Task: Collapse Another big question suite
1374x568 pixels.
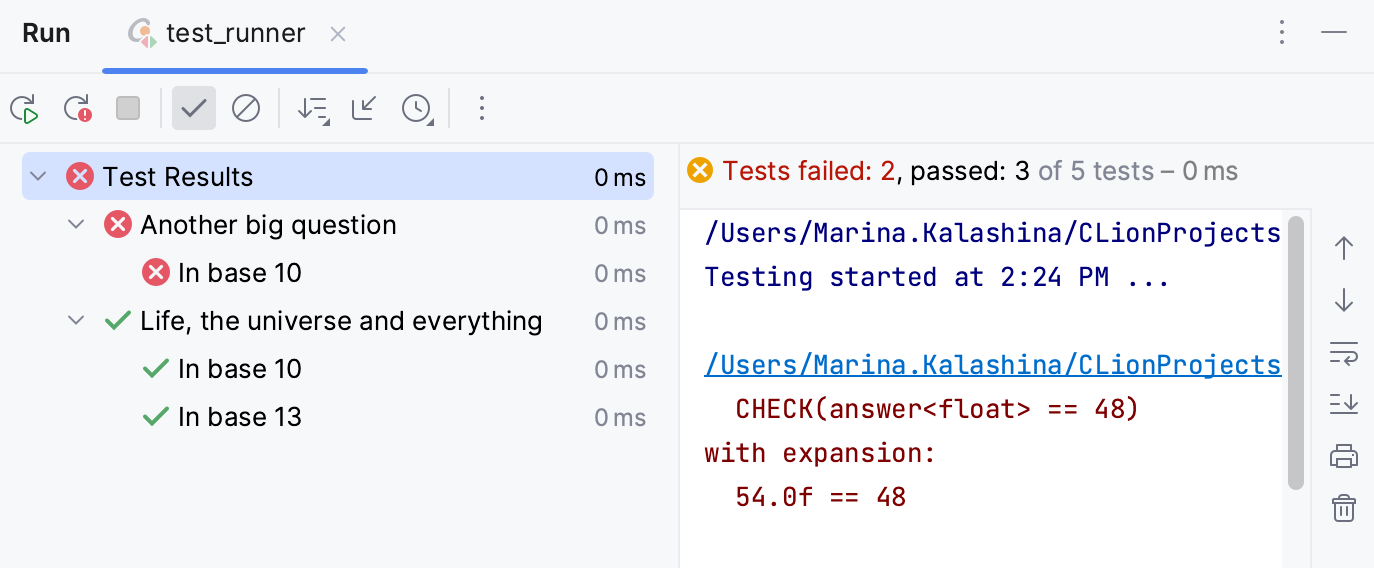Action: click(x=77, y=225)
